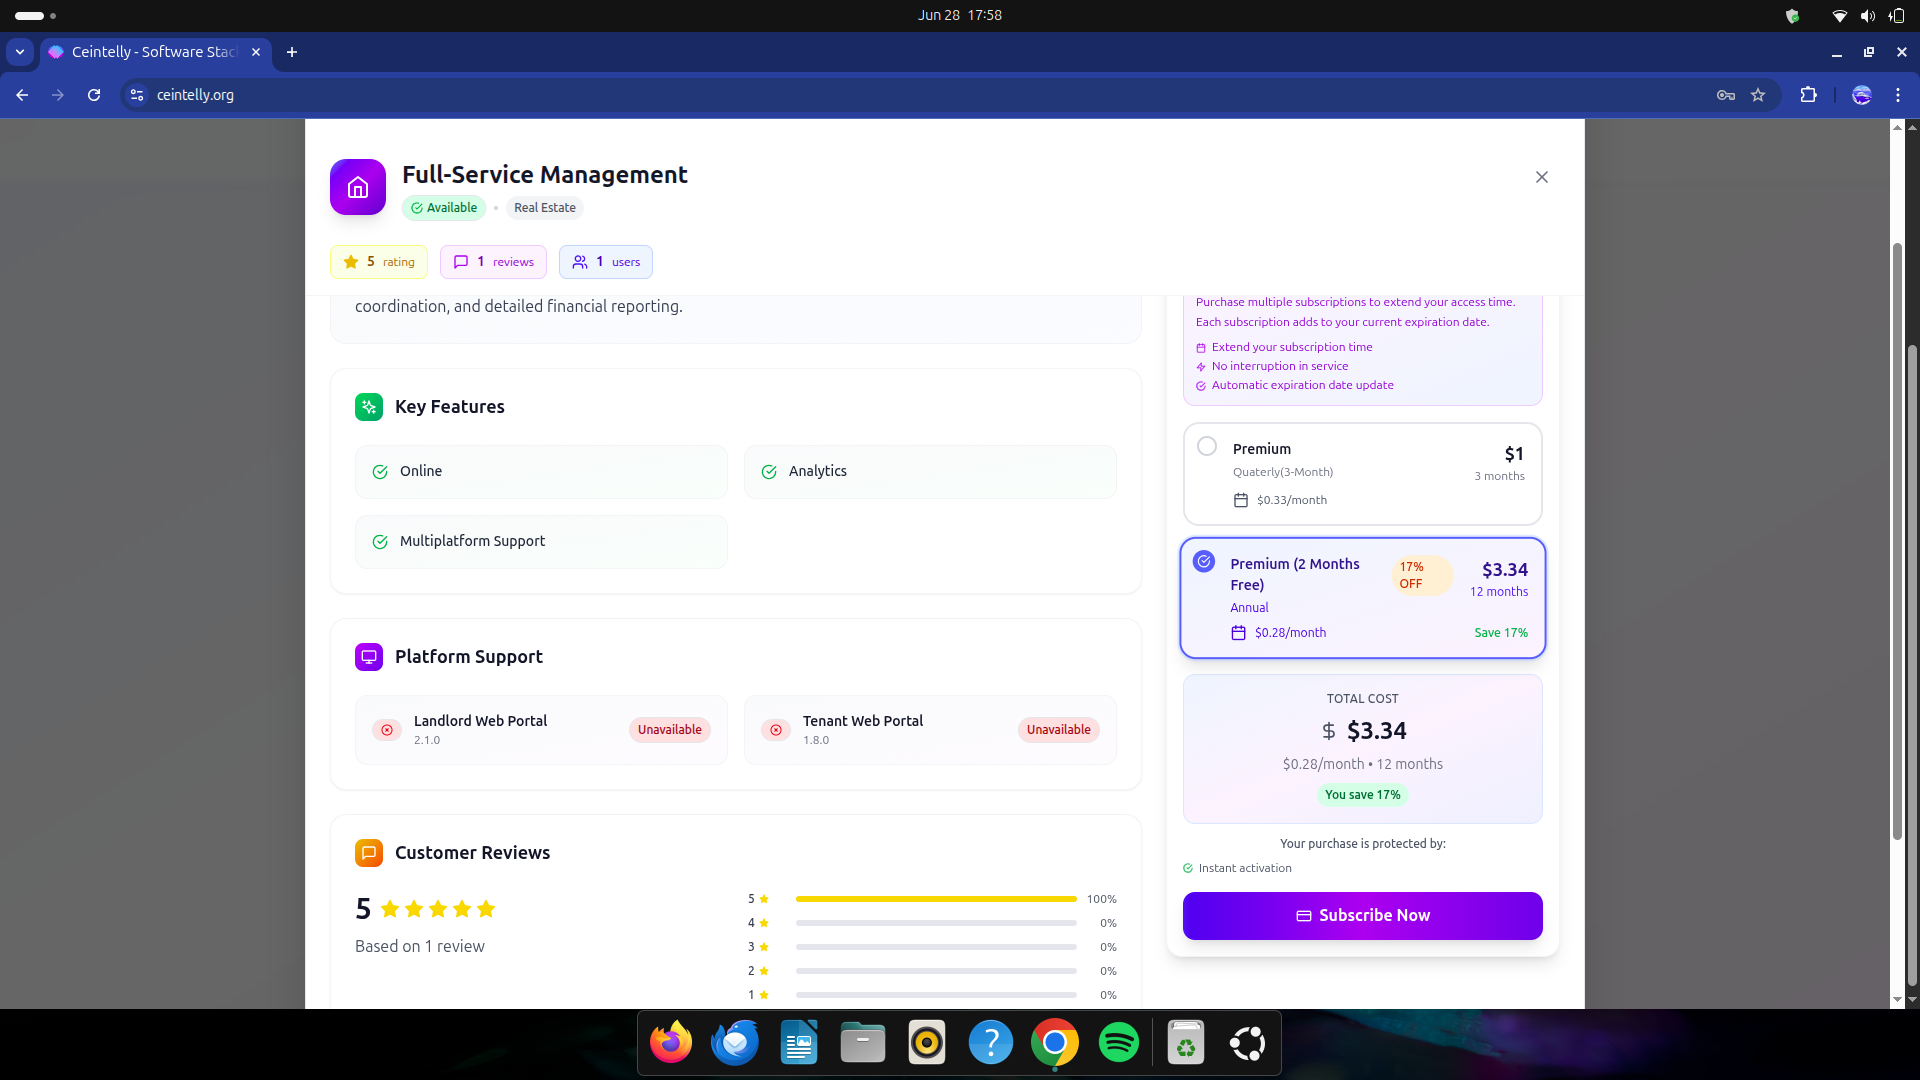Click the Key Features sparkle icon
Image resolution: width=1920 pixels, height=1080 pixels.
pos(369,407)
